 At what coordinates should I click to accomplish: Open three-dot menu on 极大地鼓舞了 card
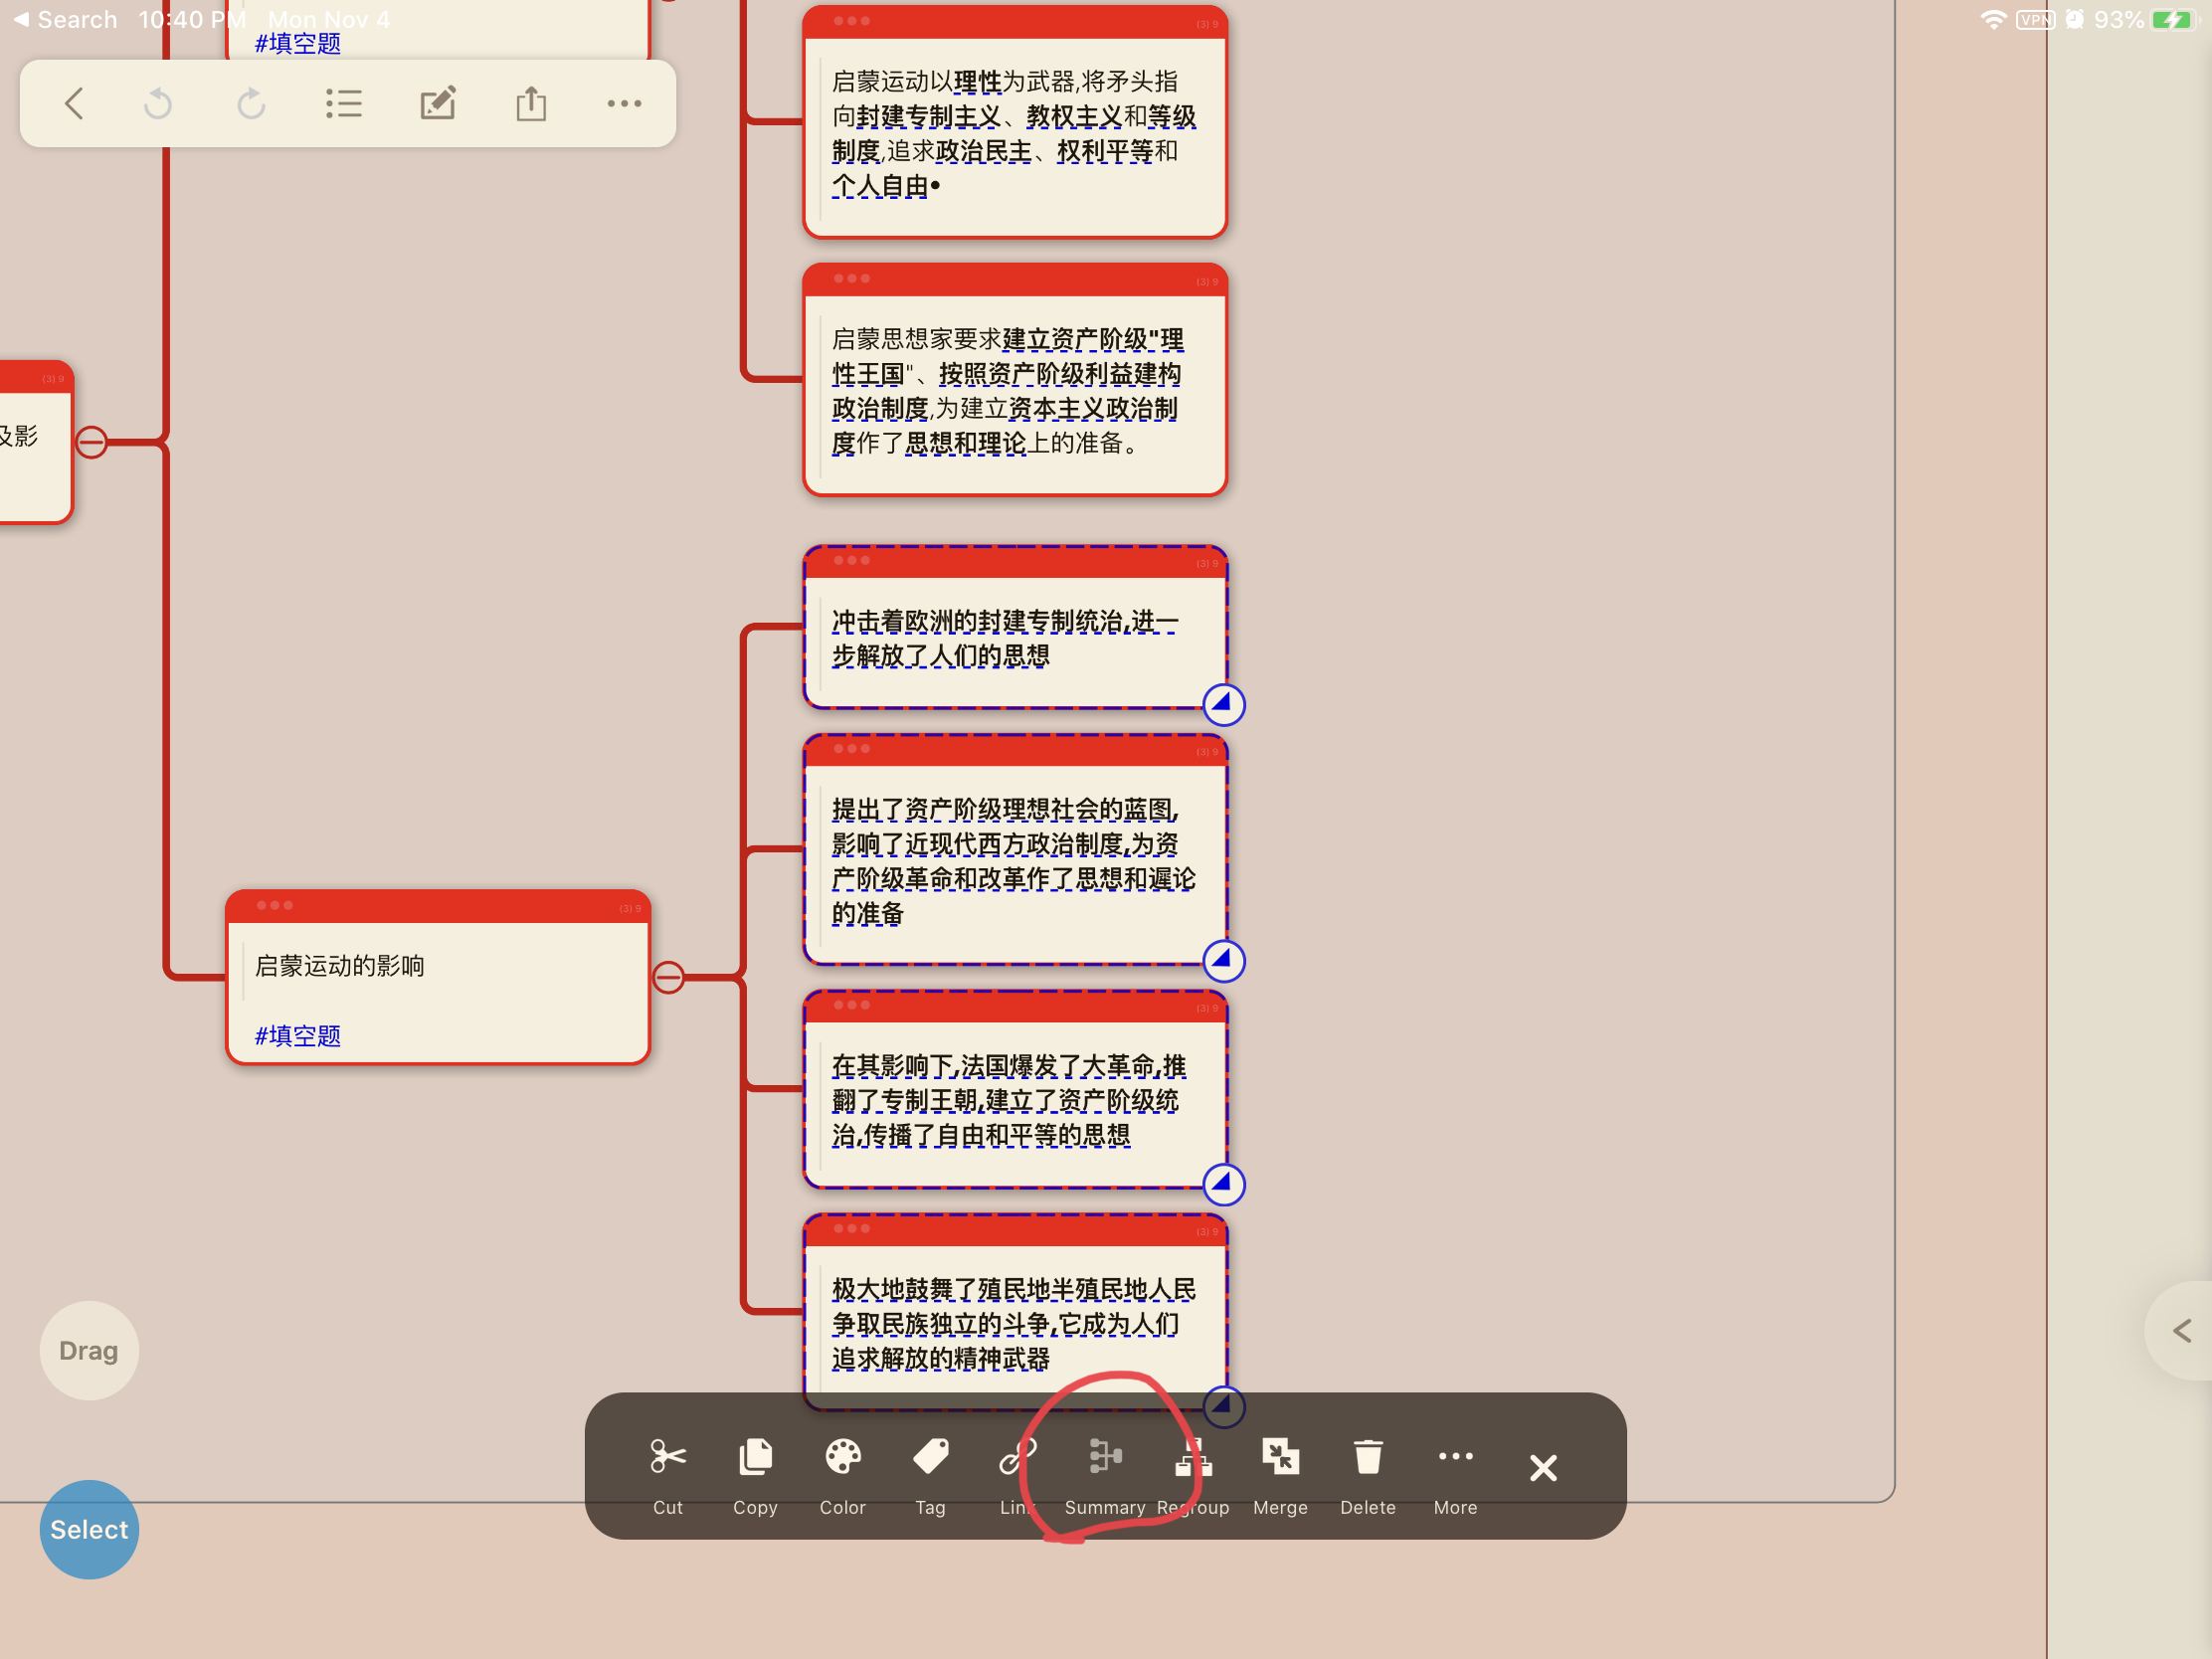point(851,1229)
